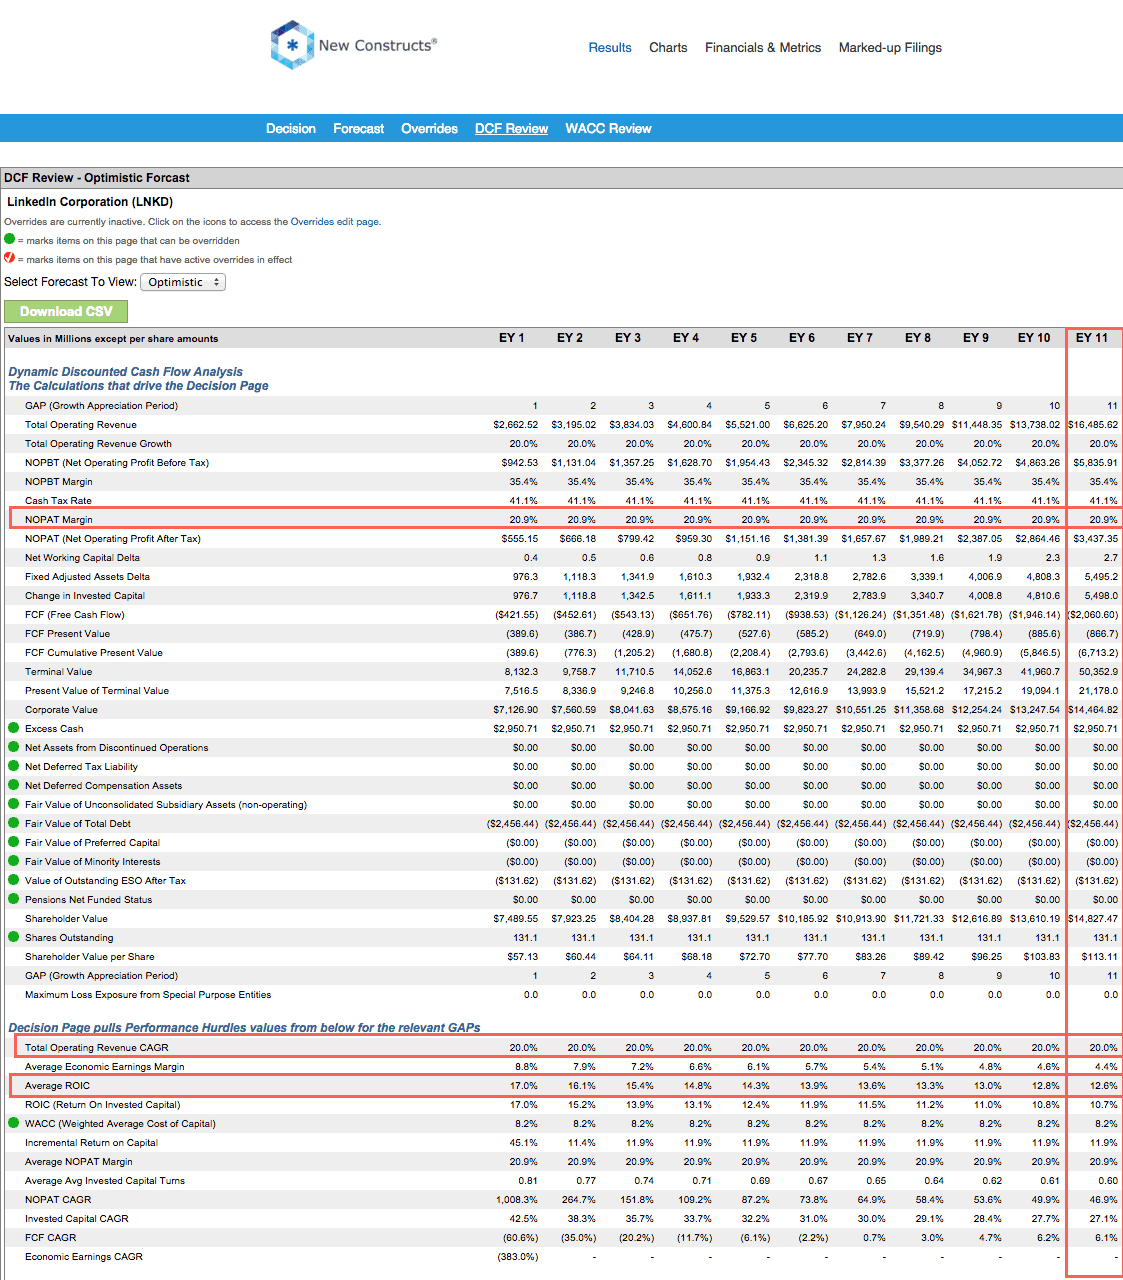This screenshot has height=1280, width=1123.
Task: Navigate to Marked-up Filings
Action: click(x=890, y=47)
